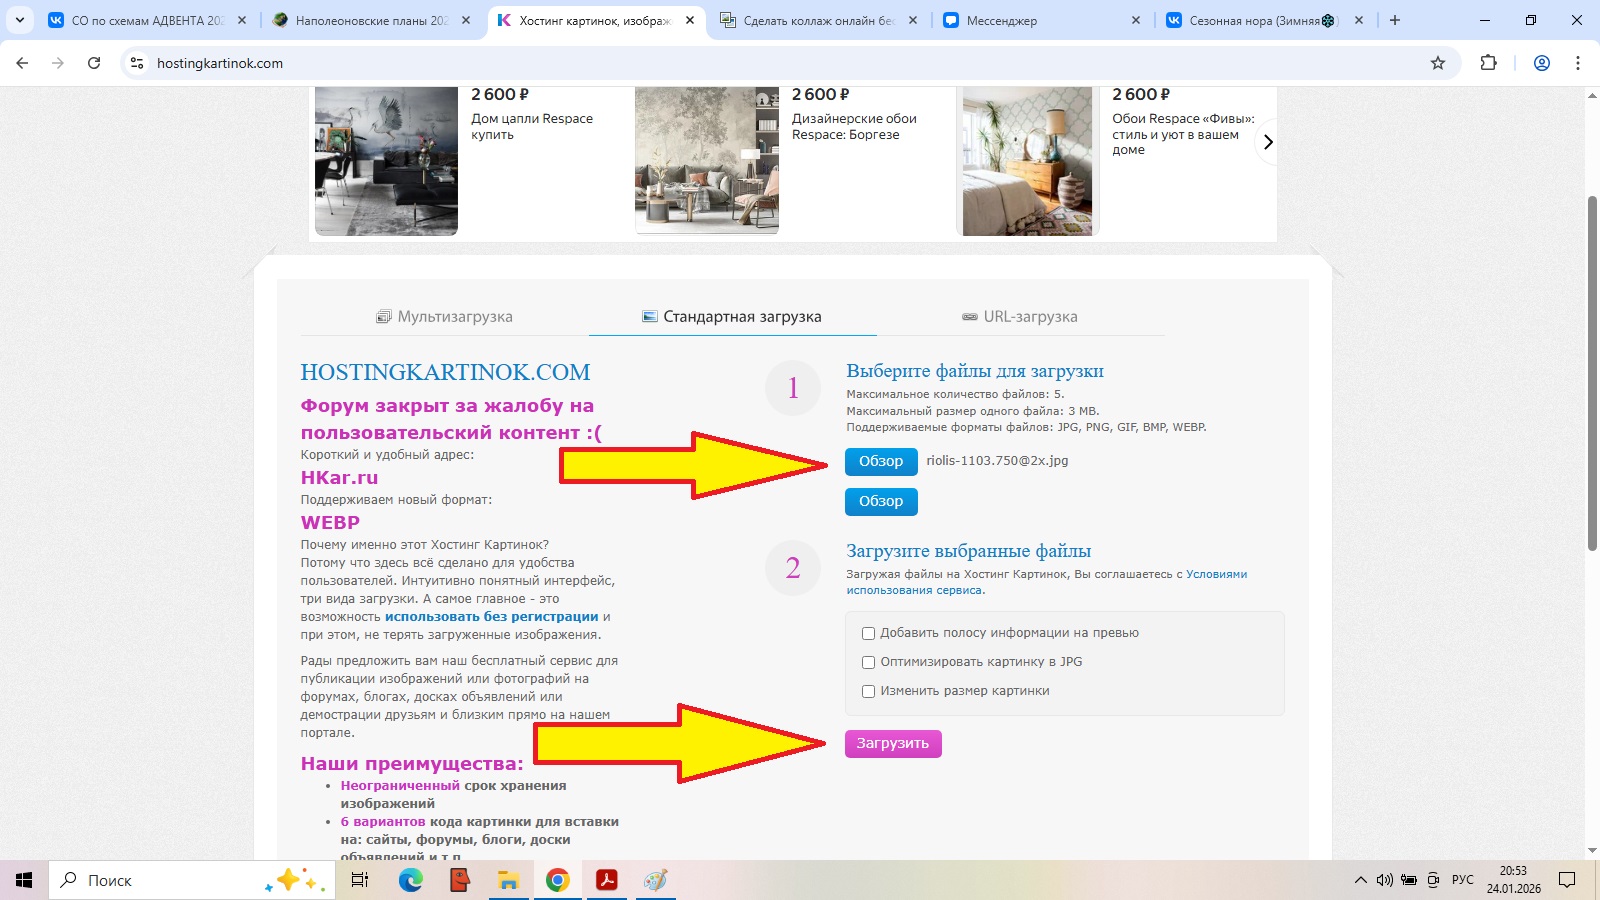Open Task View on the taskbar
This screenshot has width=1600, height=900.
(x=360, y=880)
